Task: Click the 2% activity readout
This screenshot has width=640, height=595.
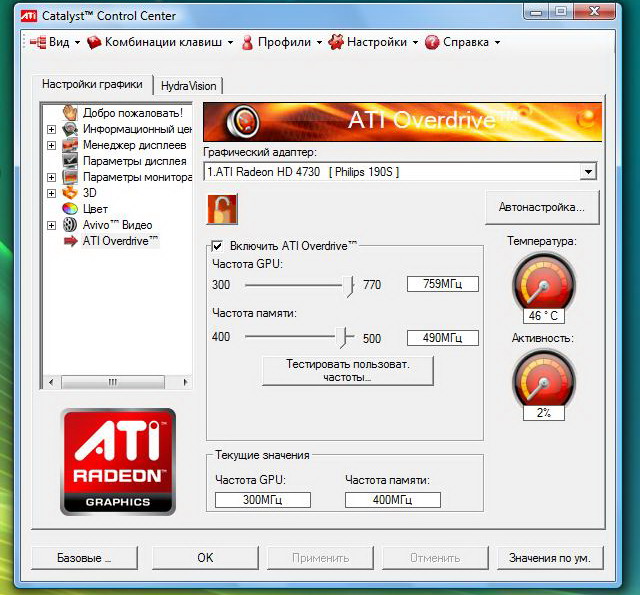Action: pos(544,413)
